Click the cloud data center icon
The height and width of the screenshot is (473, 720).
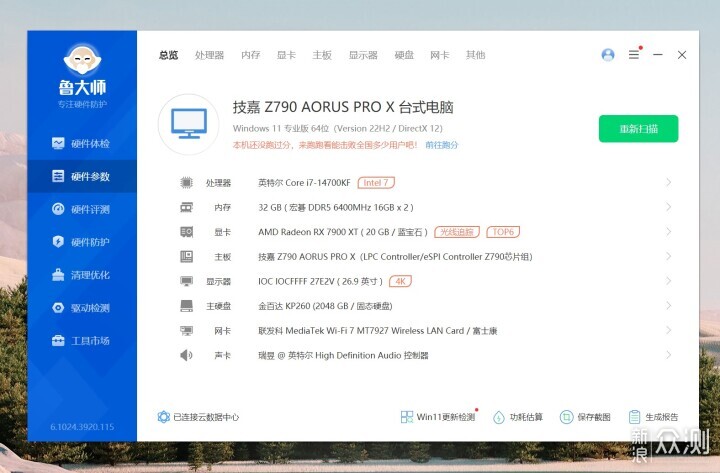(x=163, y=417)
